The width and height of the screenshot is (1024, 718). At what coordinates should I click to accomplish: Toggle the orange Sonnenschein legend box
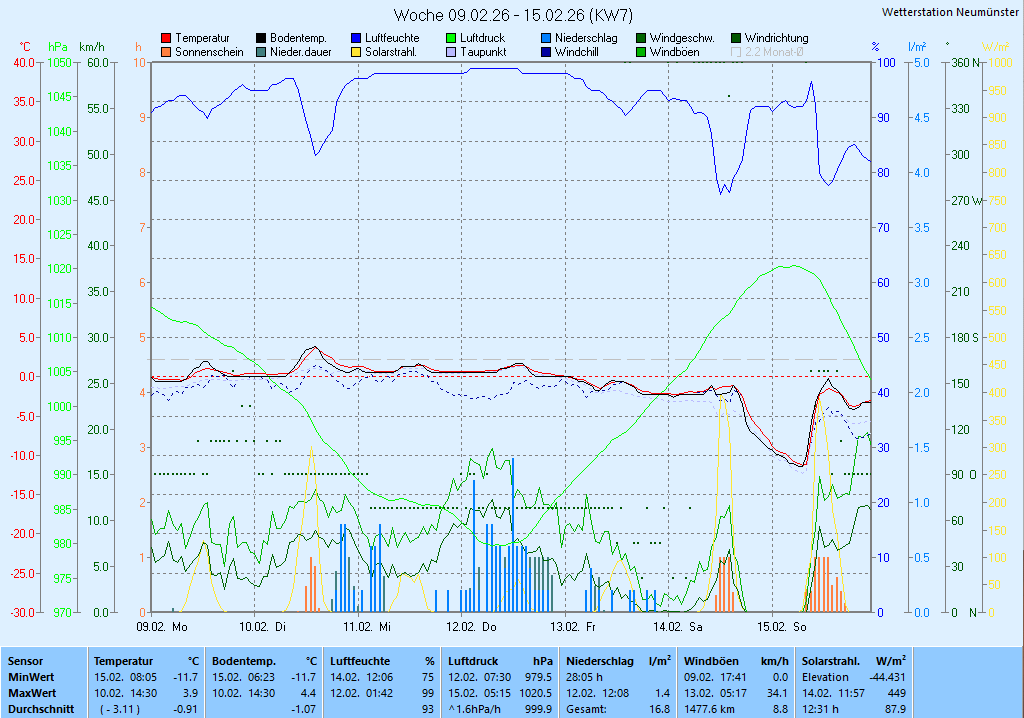coord(166,52)
